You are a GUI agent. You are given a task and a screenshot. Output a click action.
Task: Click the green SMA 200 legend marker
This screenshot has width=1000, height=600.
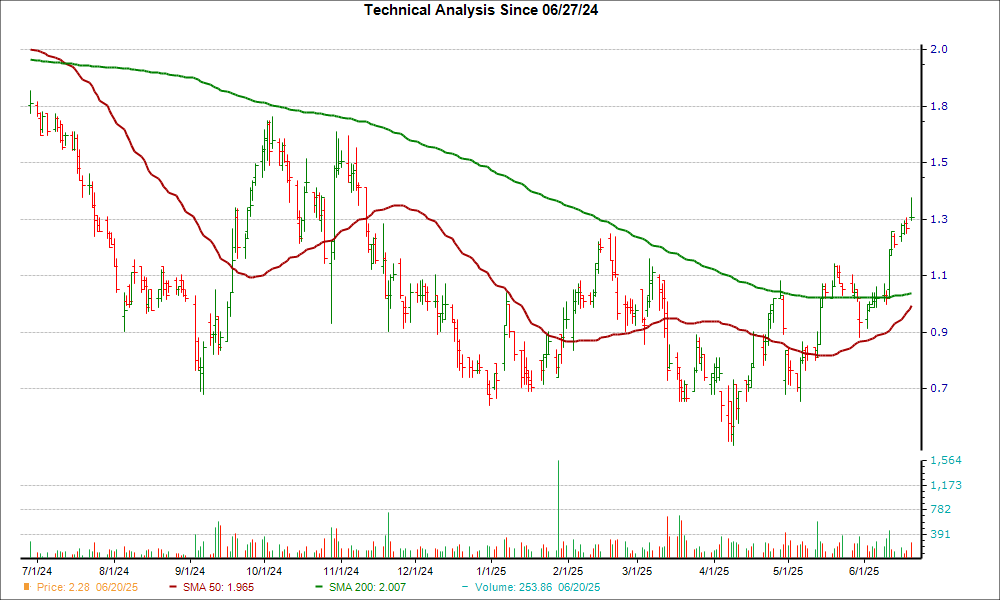point(319,587)
